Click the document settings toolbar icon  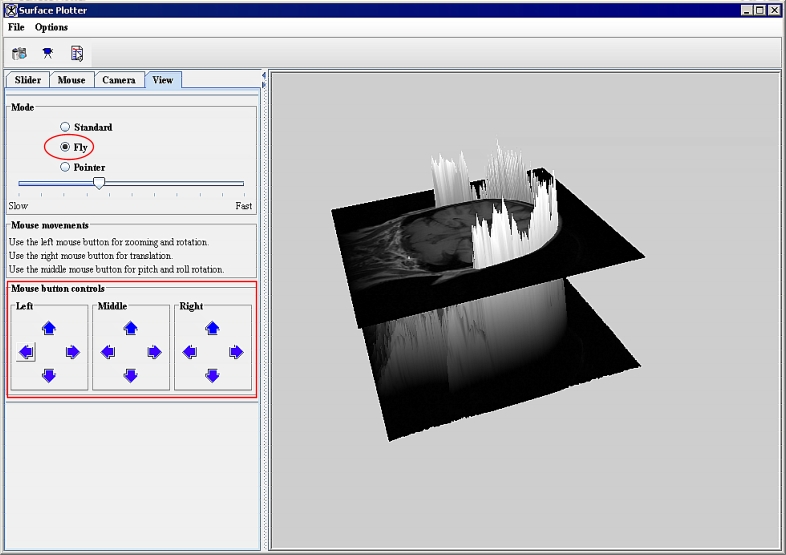pos(77,53)
